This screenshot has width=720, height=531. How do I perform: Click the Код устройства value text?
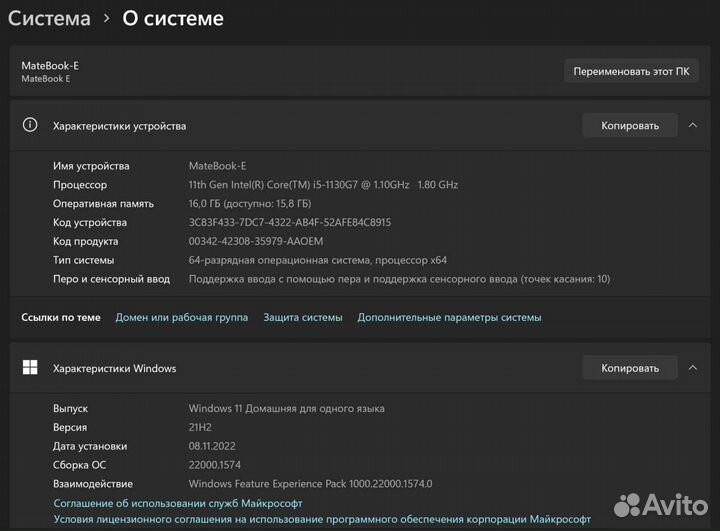click(289, 222)
